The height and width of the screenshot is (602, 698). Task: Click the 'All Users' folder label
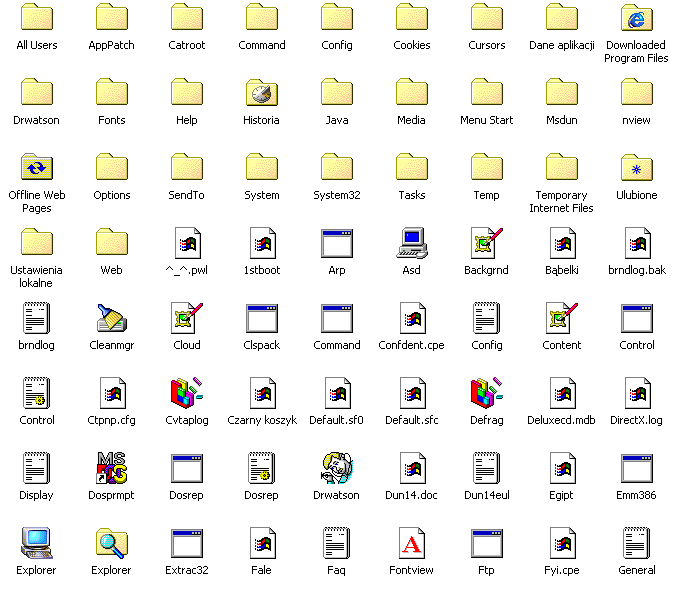point(37,45)
